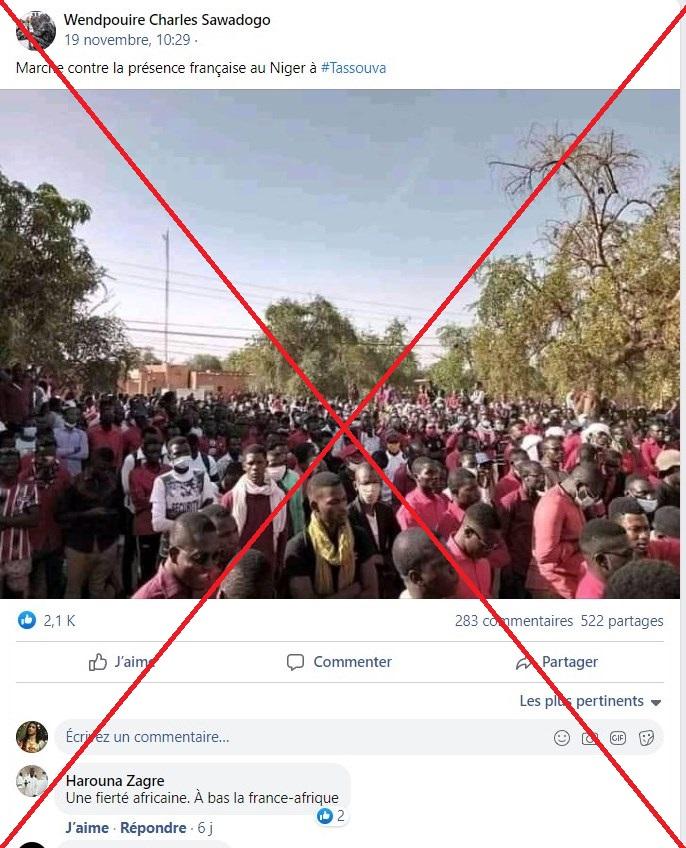Open the 19 novembre, 10:29 timestamp
The width and height of the screenshot is (686, 848).
pyautogui.click(x=127, y=40)
